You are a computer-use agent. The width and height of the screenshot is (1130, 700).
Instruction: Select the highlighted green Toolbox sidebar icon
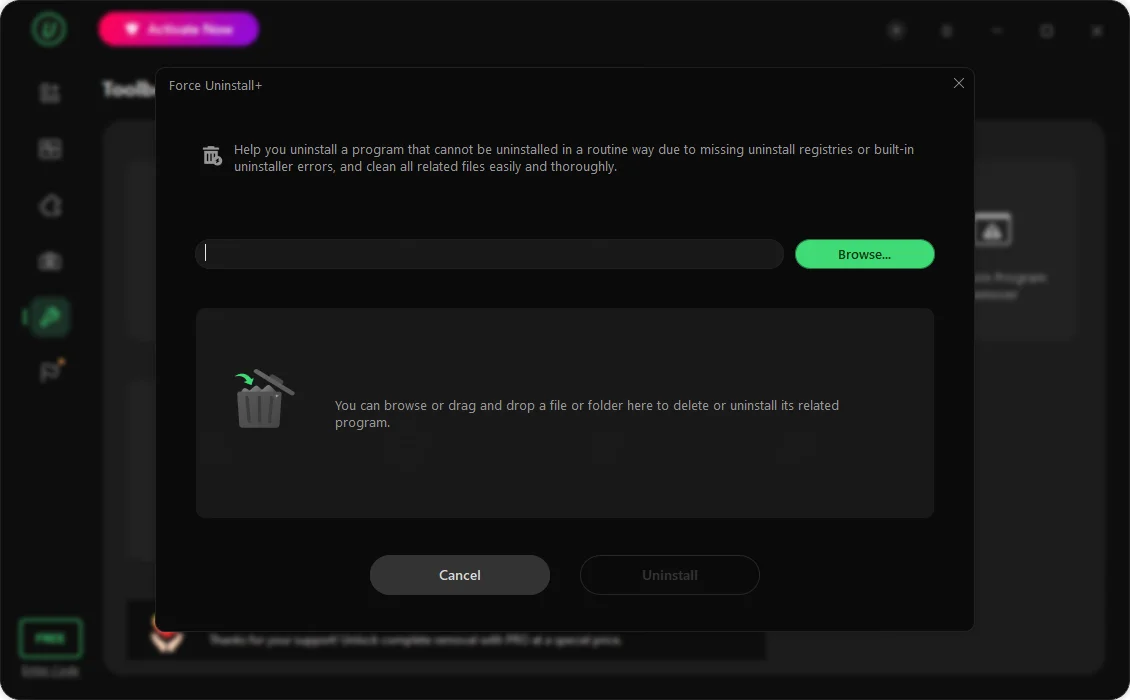(50, 317)
